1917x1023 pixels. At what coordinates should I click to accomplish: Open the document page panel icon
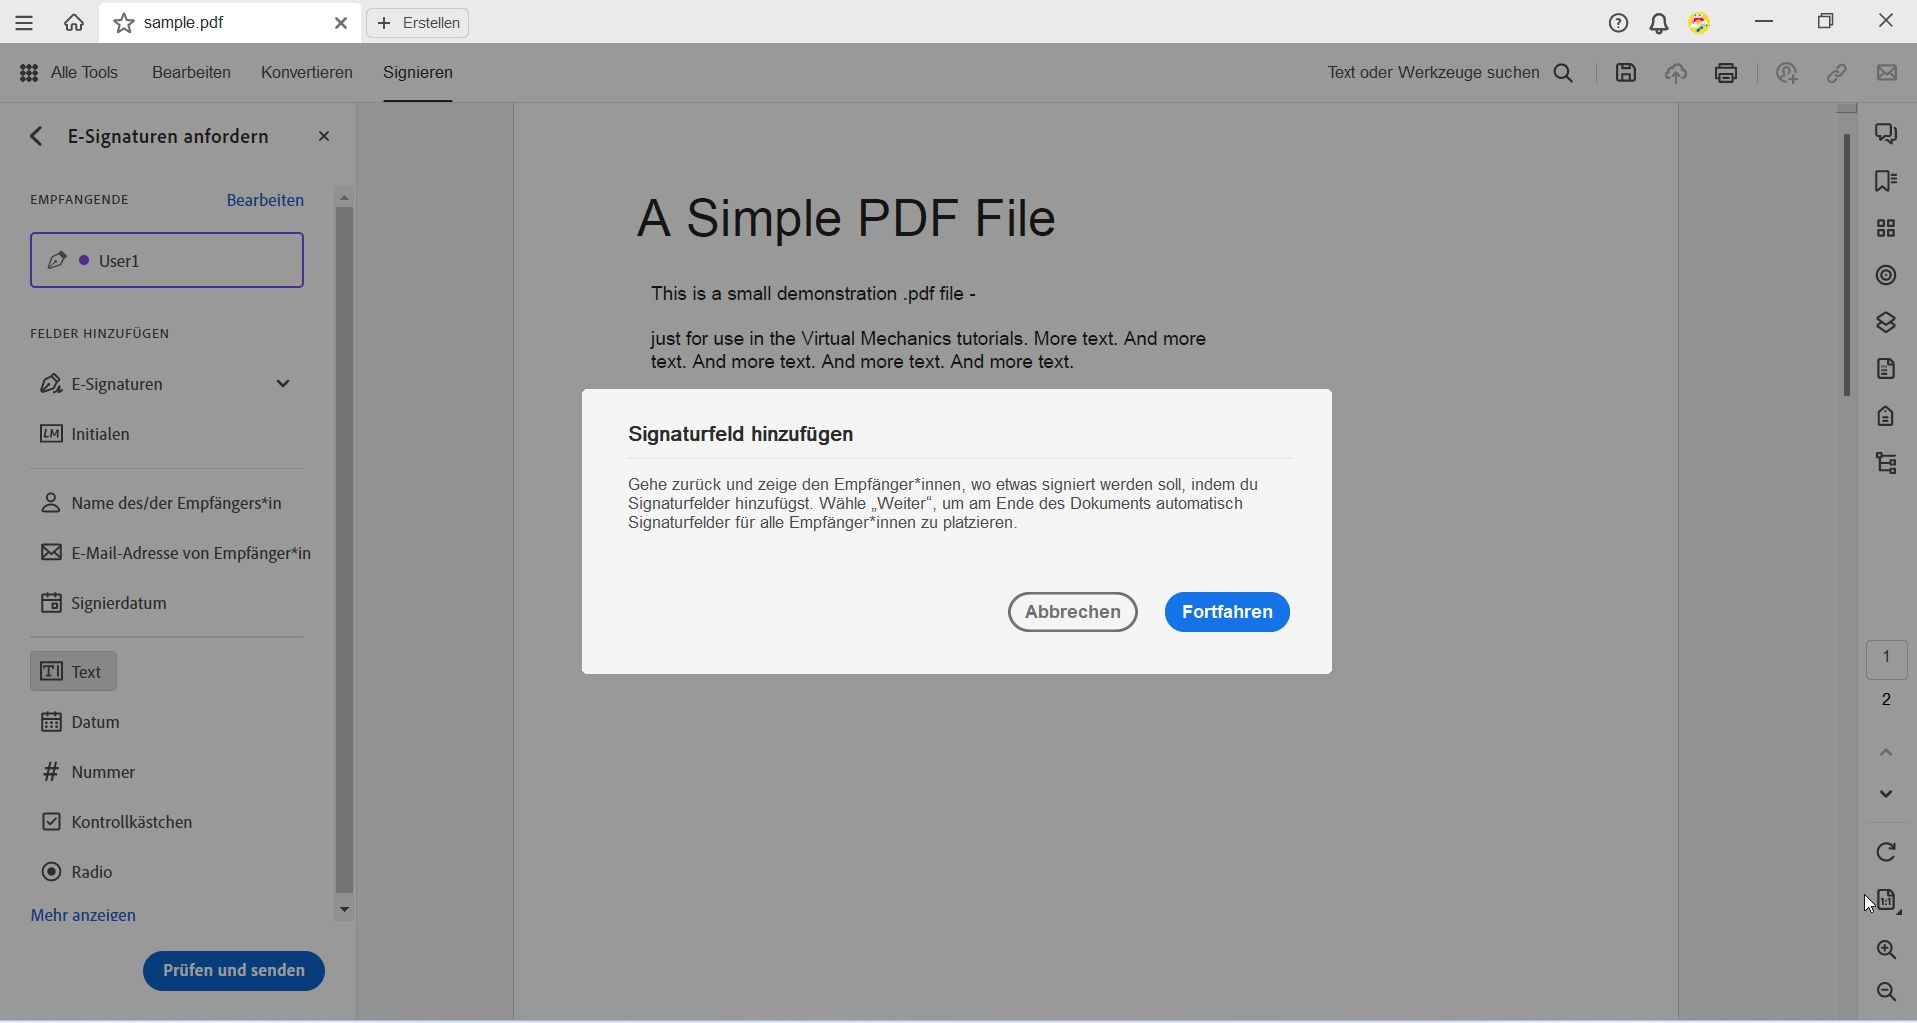(1886, 369)
